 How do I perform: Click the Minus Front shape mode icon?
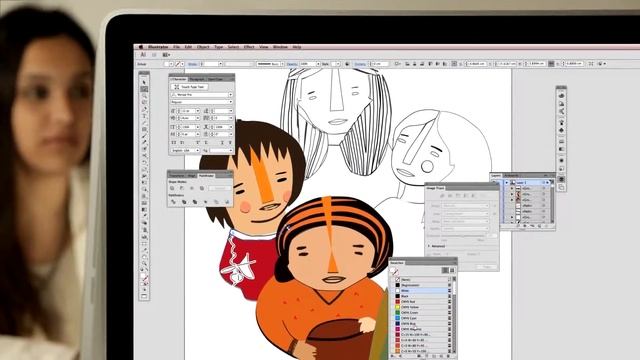[x=182, y=189]
